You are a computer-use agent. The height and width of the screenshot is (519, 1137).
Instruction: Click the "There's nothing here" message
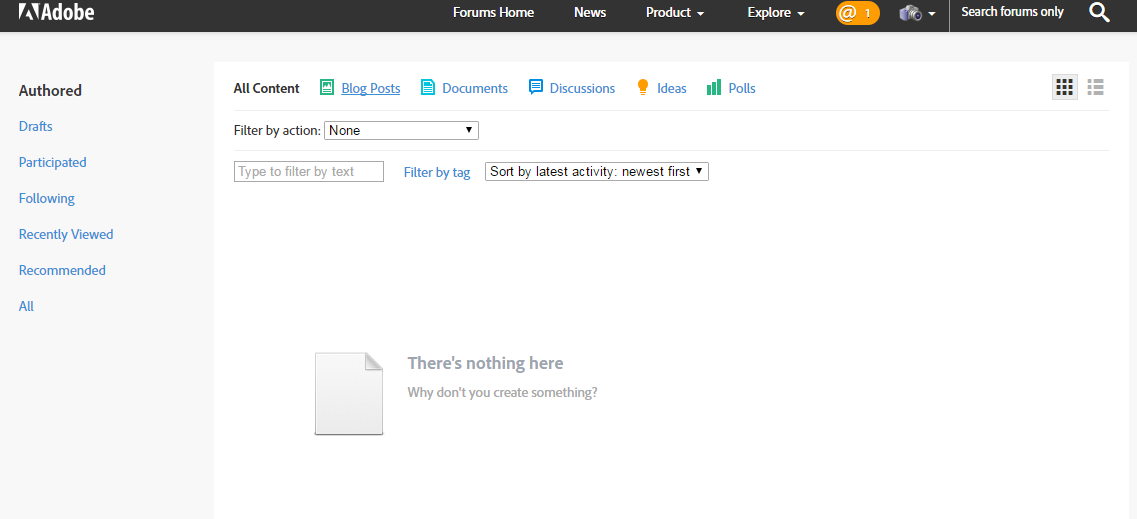pos(485,363)
